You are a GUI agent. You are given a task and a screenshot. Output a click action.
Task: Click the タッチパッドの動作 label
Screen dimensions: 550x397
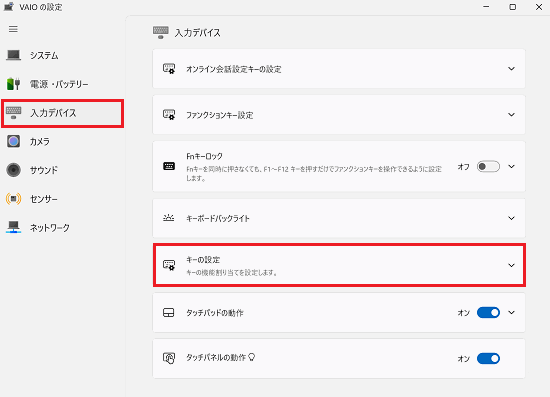(x=215, y=313)
